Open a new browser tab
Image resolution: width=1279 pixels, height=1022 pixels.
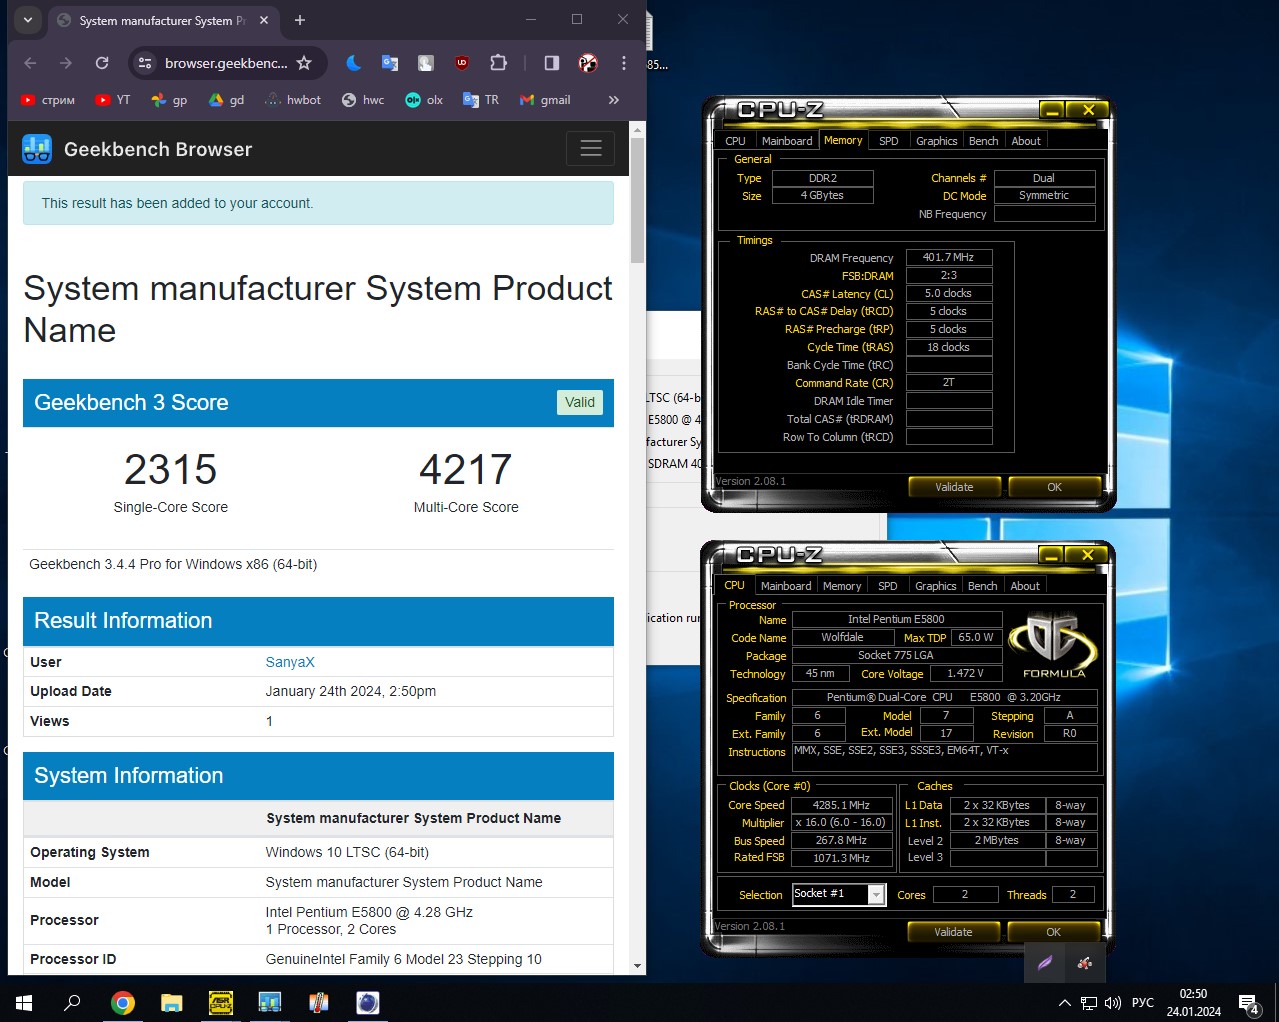coord(300,20)
